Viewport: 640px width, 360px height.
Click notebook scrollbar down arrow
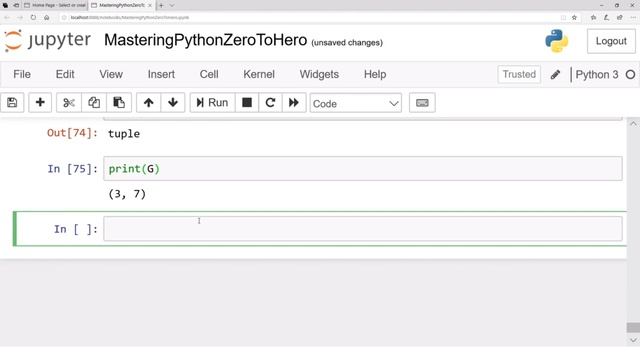(x=633, y=340)
